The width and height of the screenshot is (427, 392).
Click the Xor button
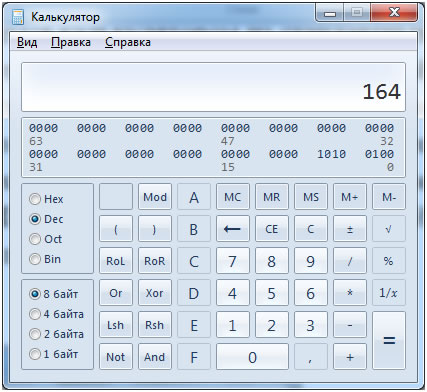click(x=155, y=293)
